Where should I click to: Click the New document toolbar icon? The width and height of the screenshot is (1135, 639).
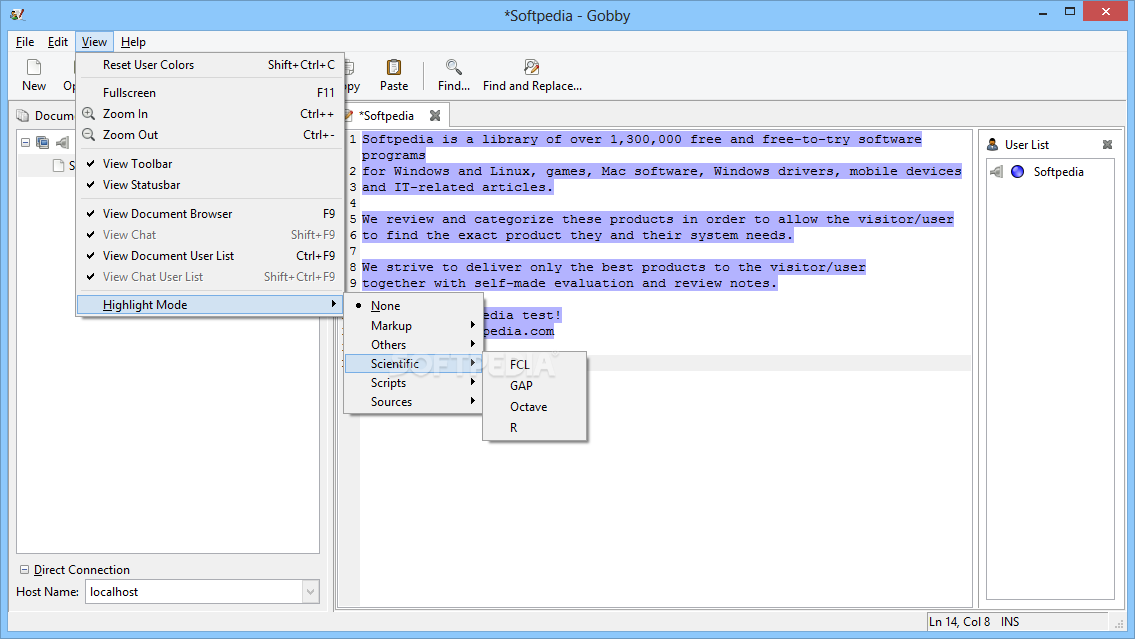pos(34,67)
